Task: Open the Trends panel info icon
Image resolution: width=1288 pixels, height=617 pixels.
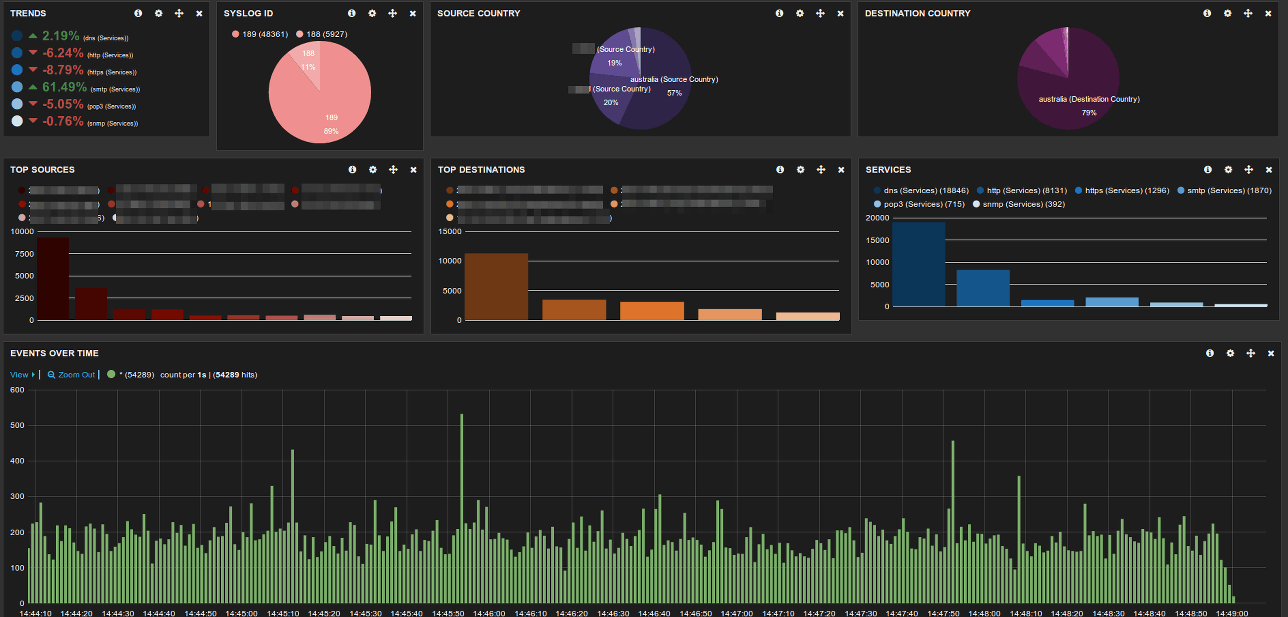Action: pos(137,14)
